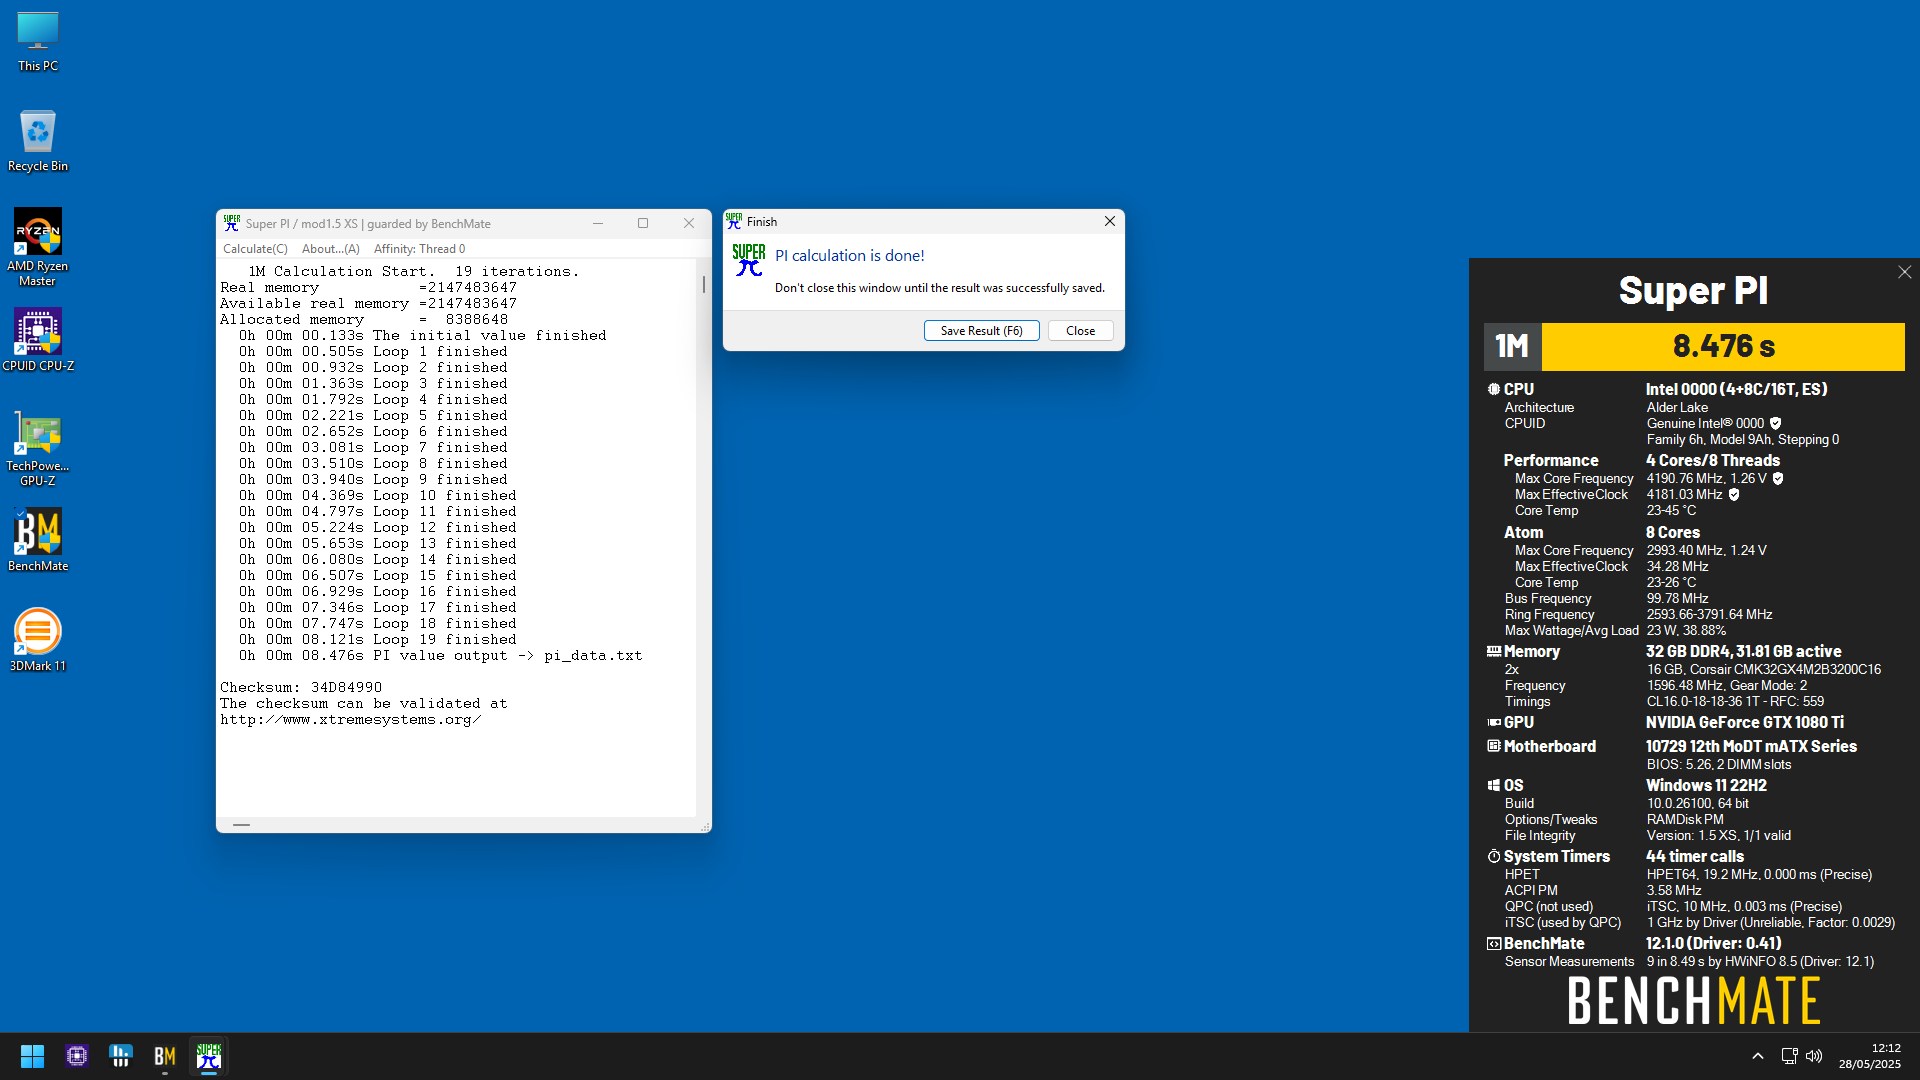The image size is (1920, 1080).
Task: Click the CPU chip icon in BenchMate panel
Action: [x=1493, y=390]
